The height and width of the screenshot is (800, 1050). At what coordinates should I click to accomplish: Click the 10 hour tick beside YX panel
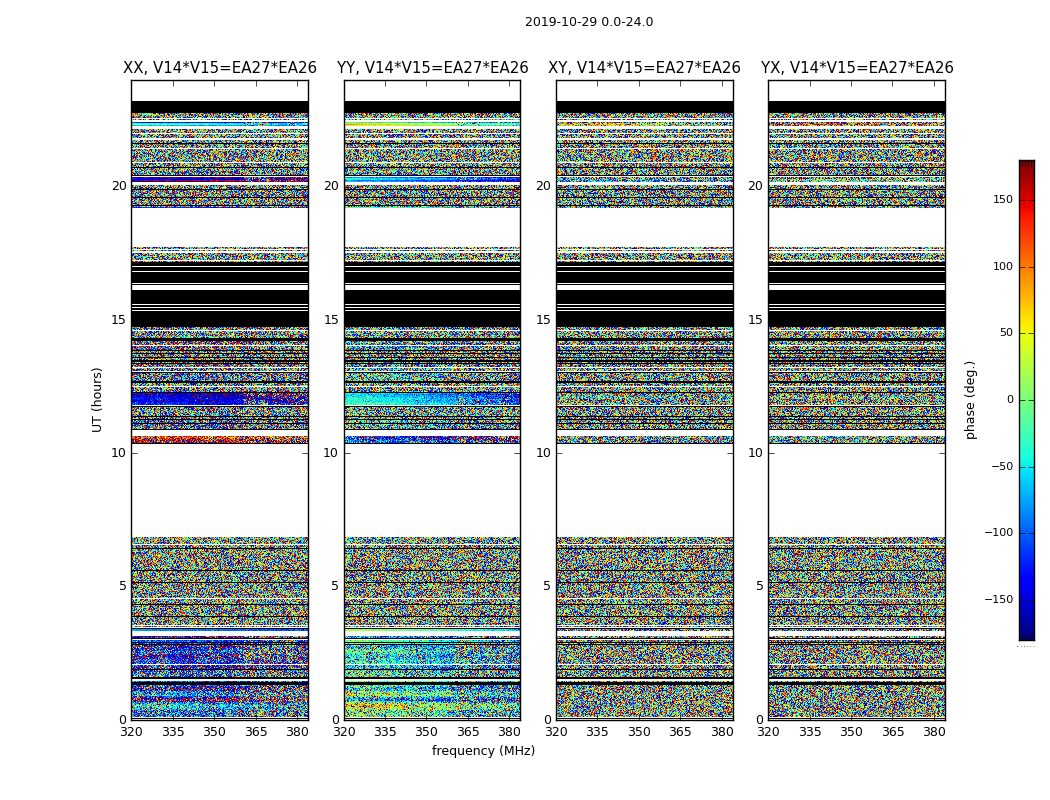tap(756, 453)
